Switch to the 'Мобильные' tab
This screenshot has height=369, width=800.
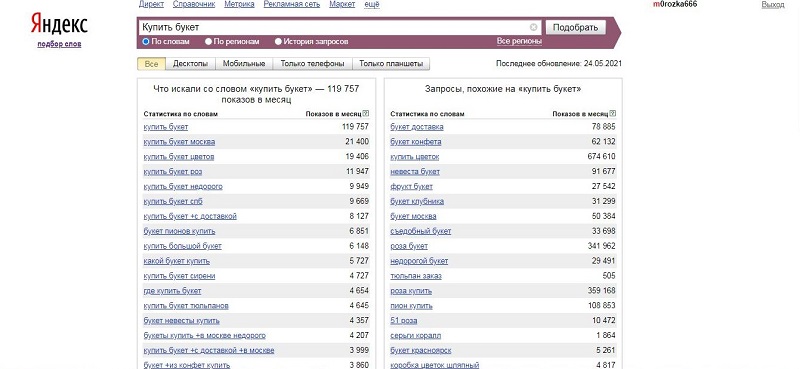244,64
